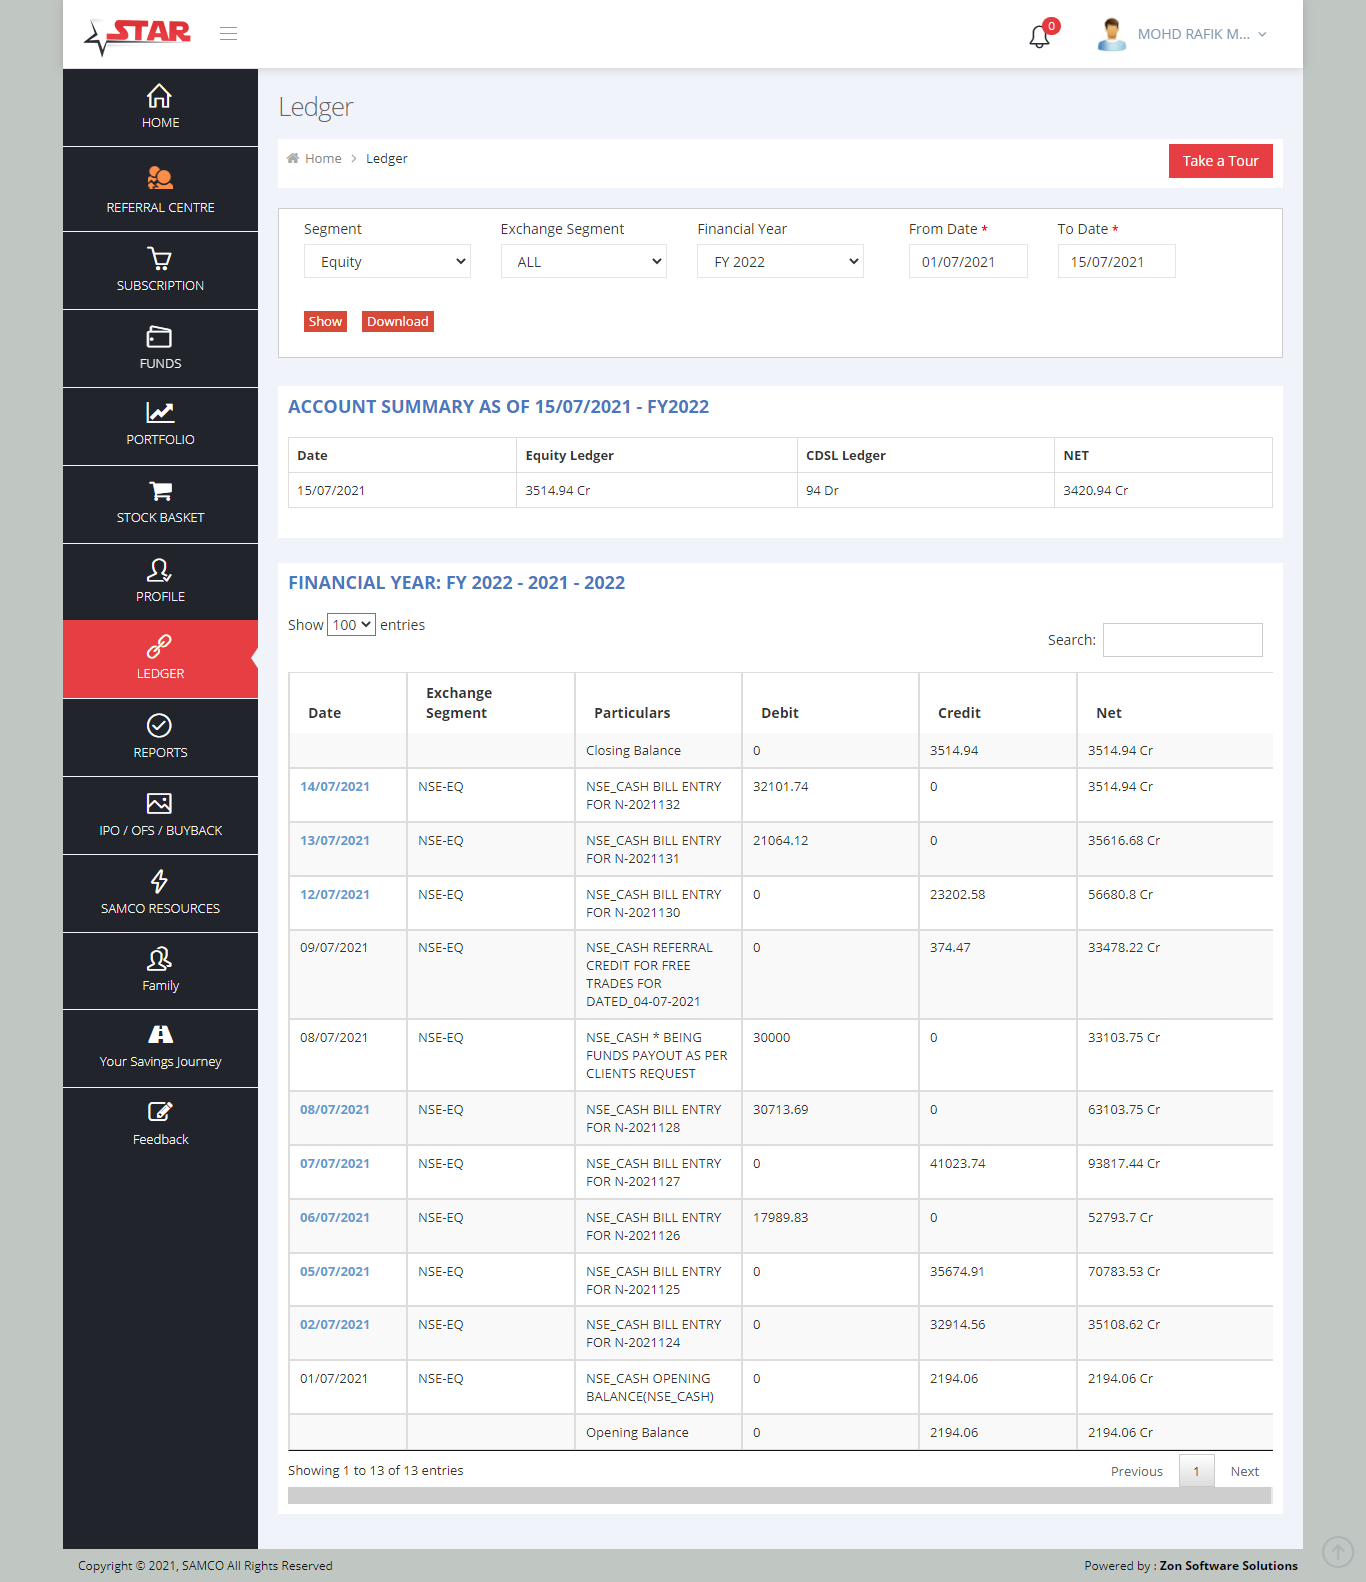This screenshot has height=1582, width=1366.
Task: Open Exchange Segment ALL dropdown
Action: tap(584, 262)
